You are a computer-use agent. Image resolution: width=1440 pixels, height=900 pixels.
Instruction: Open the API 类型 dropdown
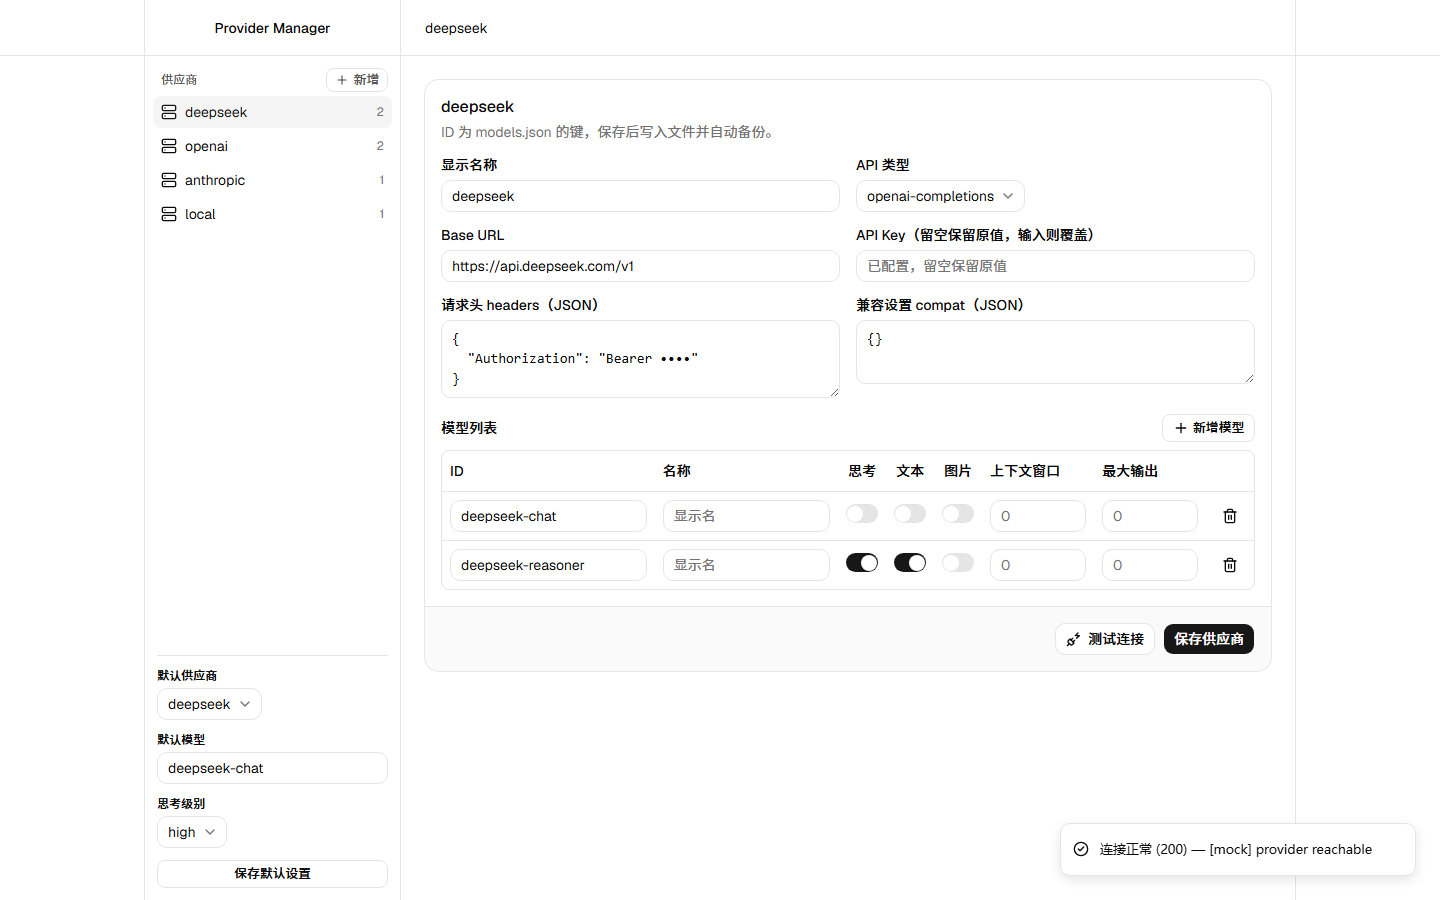pos(940,196)
